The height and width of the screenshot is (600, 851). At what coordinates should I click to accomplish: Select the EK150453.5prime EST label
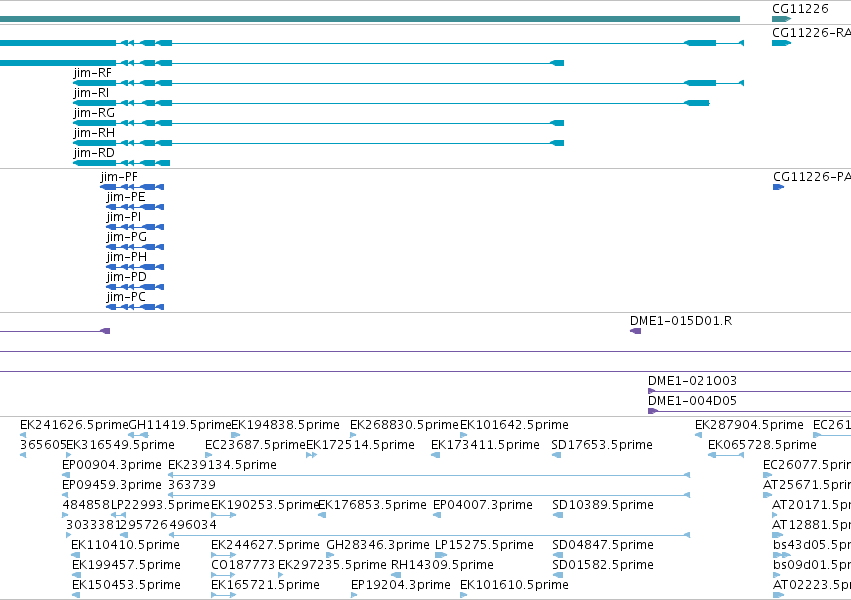(126, 585)
